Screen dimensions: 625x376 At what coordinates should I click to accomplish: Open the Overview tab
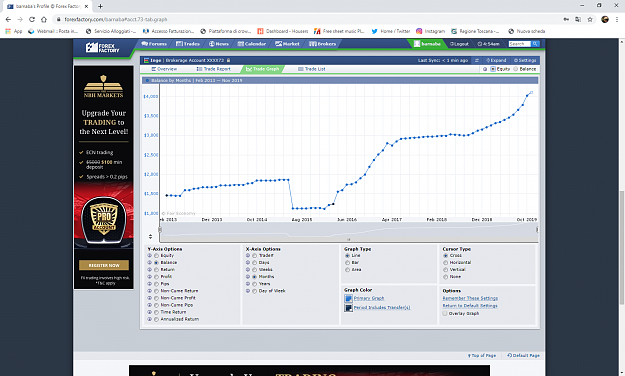click(x=164, y=69)
